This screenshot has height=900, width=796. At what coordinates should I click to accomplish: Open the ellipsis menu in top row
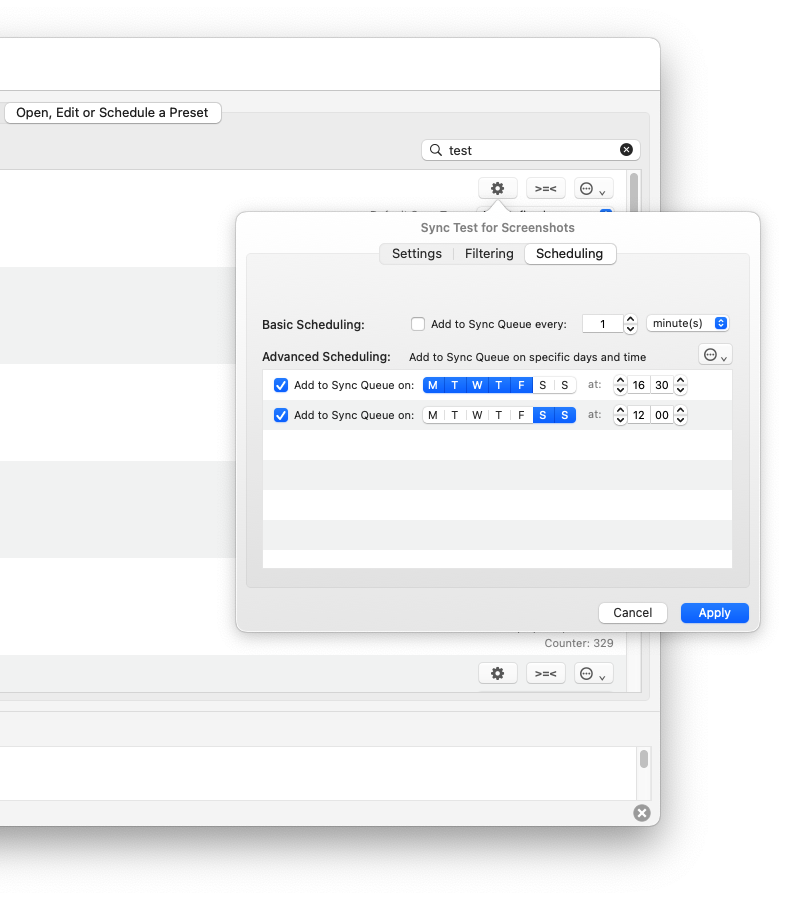pos(593,188)
